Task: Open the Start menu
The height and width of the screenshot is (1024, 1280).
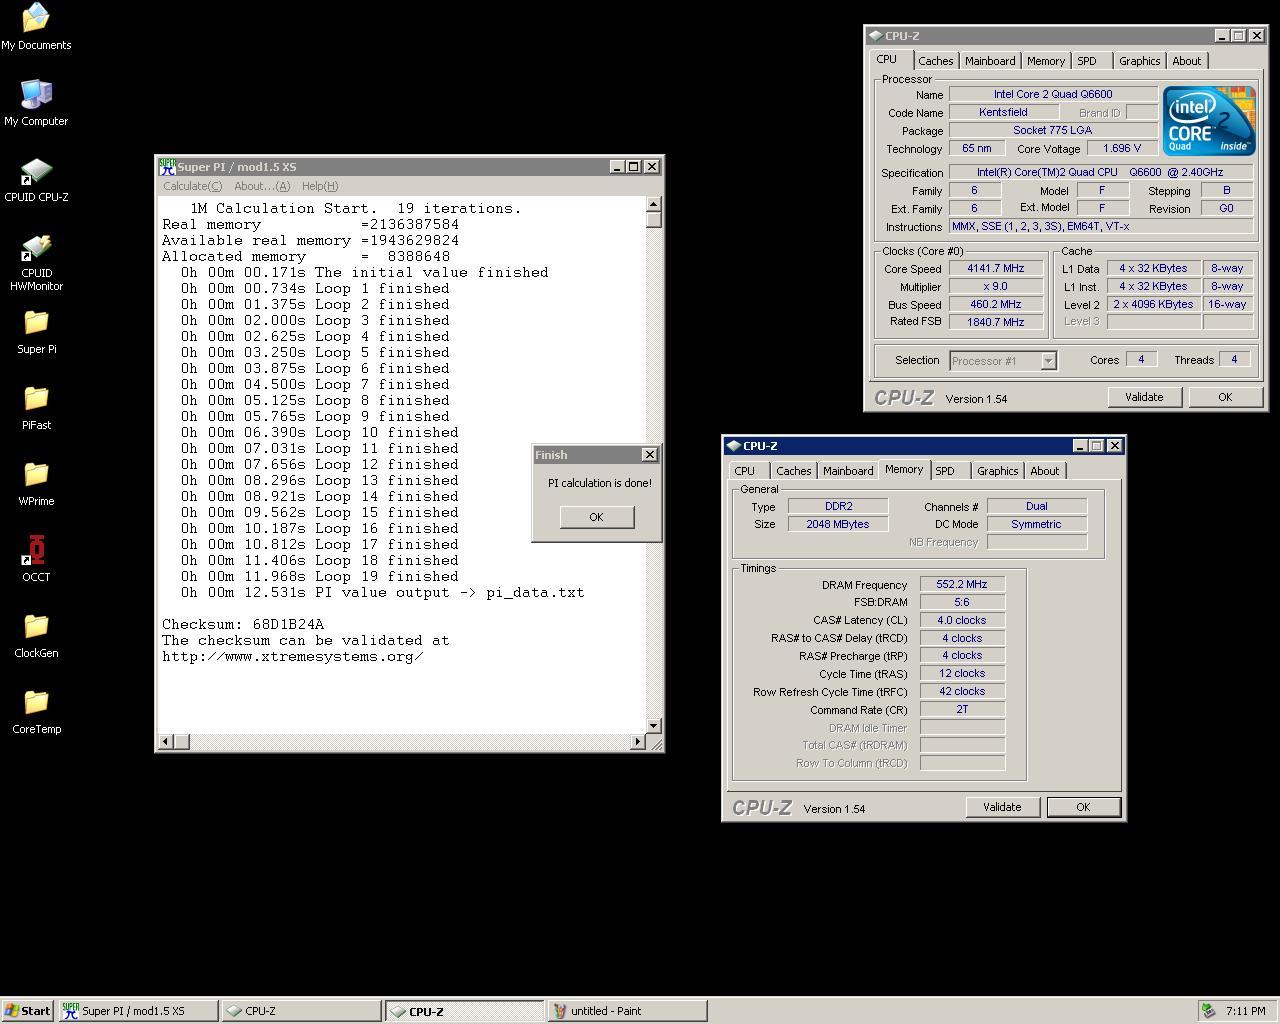Action: tap(27, 1011)
